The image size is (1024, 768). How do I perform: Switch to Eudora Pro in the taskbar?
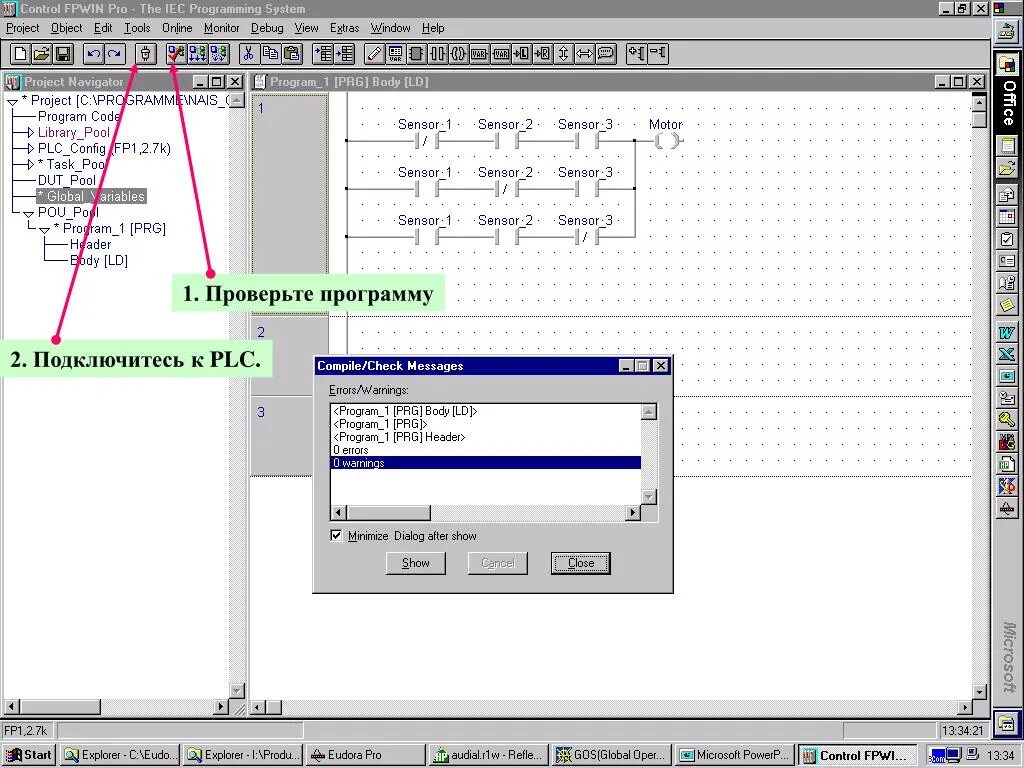coord(365,755)
